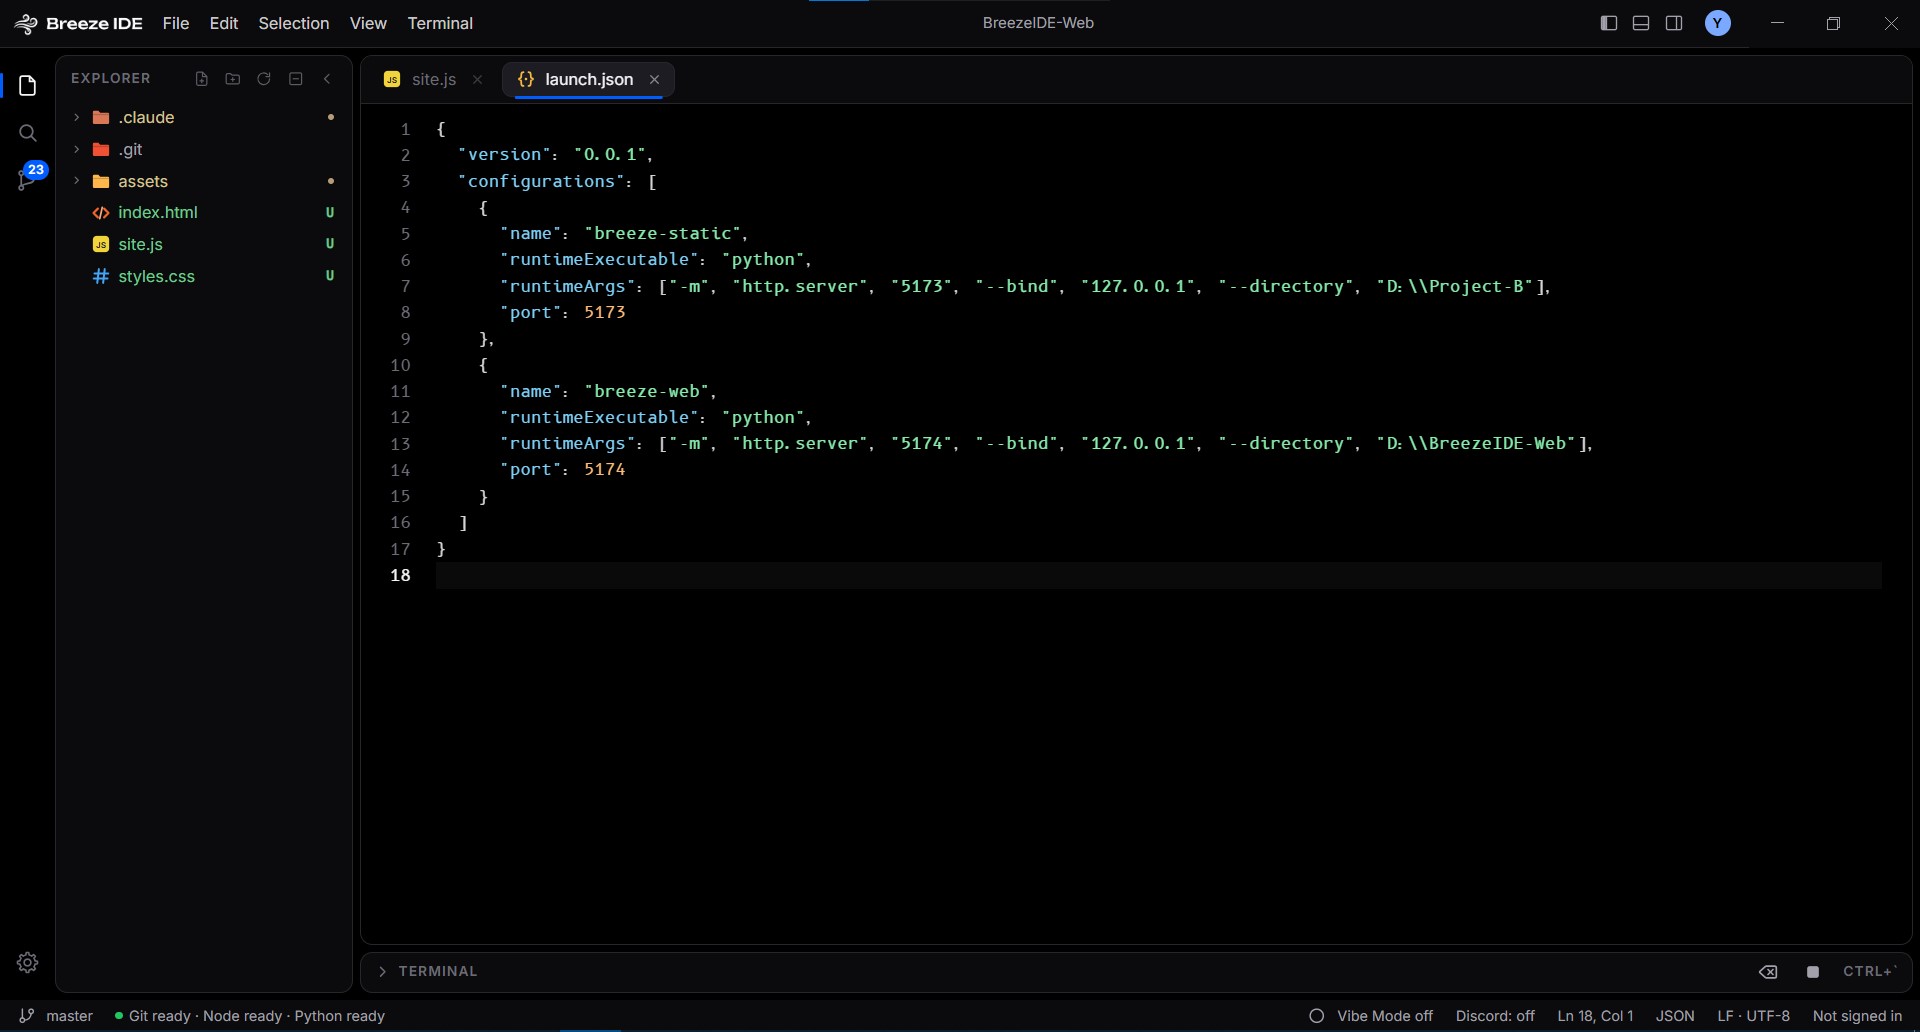The height and width of the screenshot is (1032, 1920).
Task: Select the launch.json tab
Action: coord(588,80)
